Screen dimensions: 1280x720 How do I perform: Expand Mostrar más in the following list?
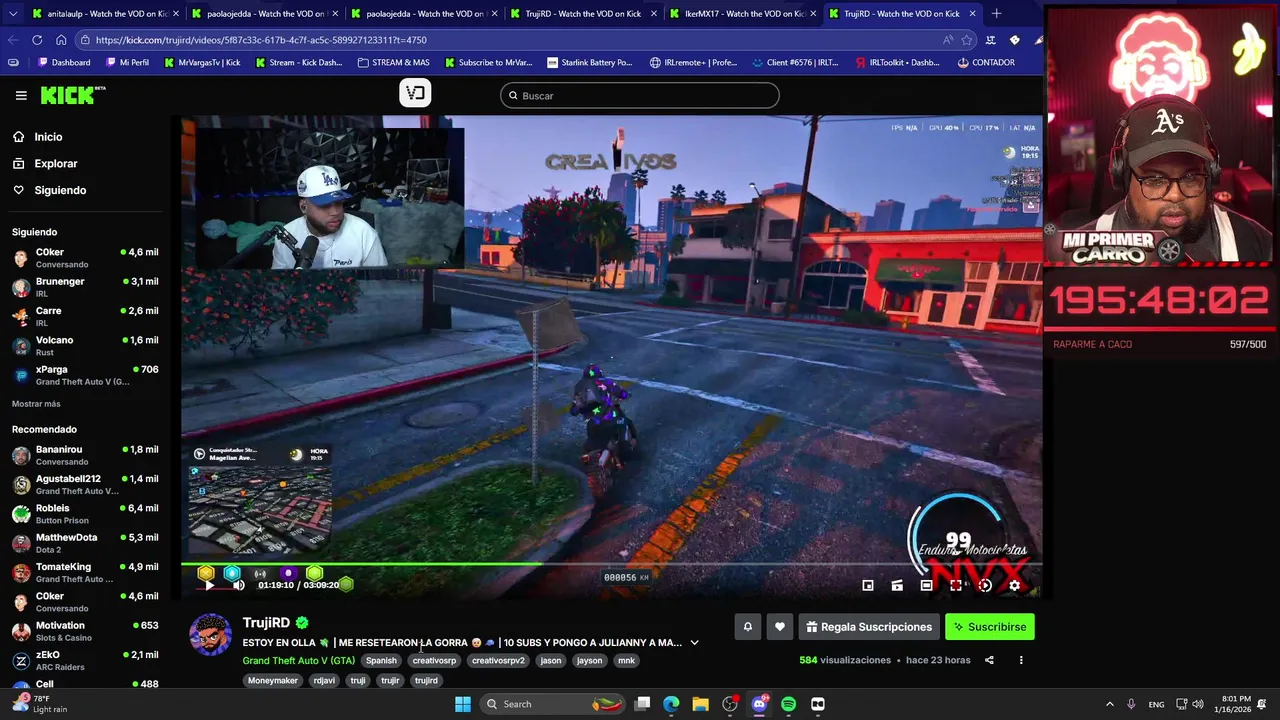36,404
